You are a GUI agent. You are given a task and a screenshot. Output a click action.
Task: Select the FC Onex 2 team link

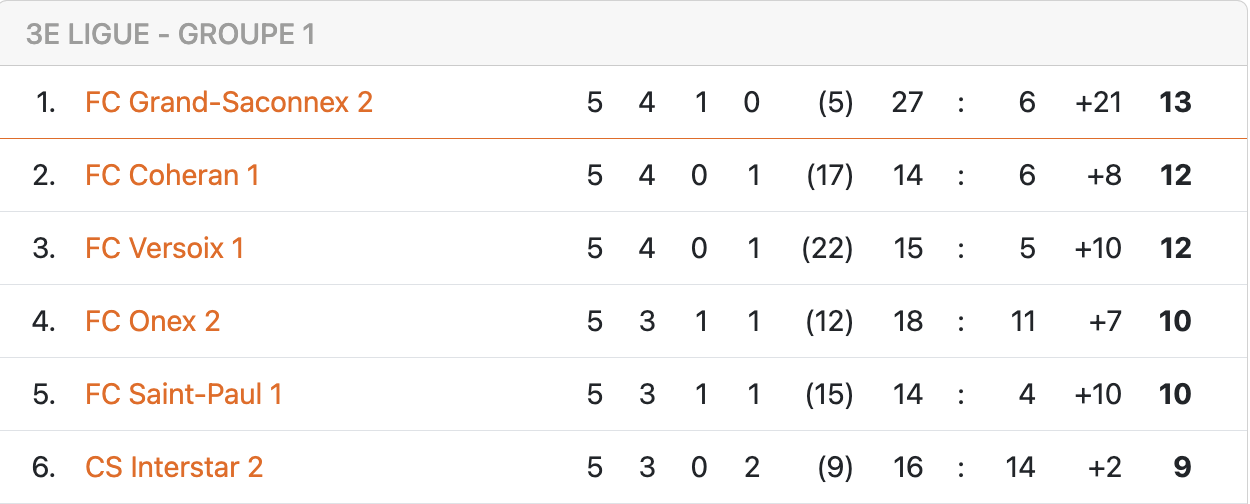pyautogui.click(x=153, y=321)
